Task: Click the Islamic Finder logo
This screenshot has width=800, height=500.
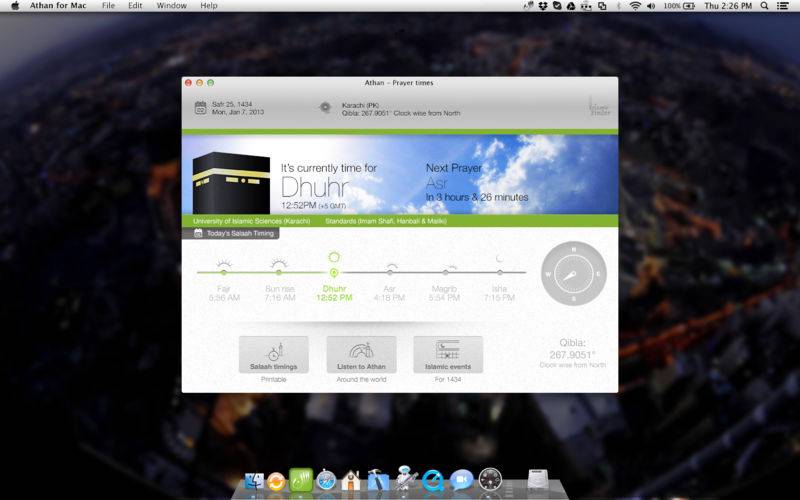Action: [599, 107]
